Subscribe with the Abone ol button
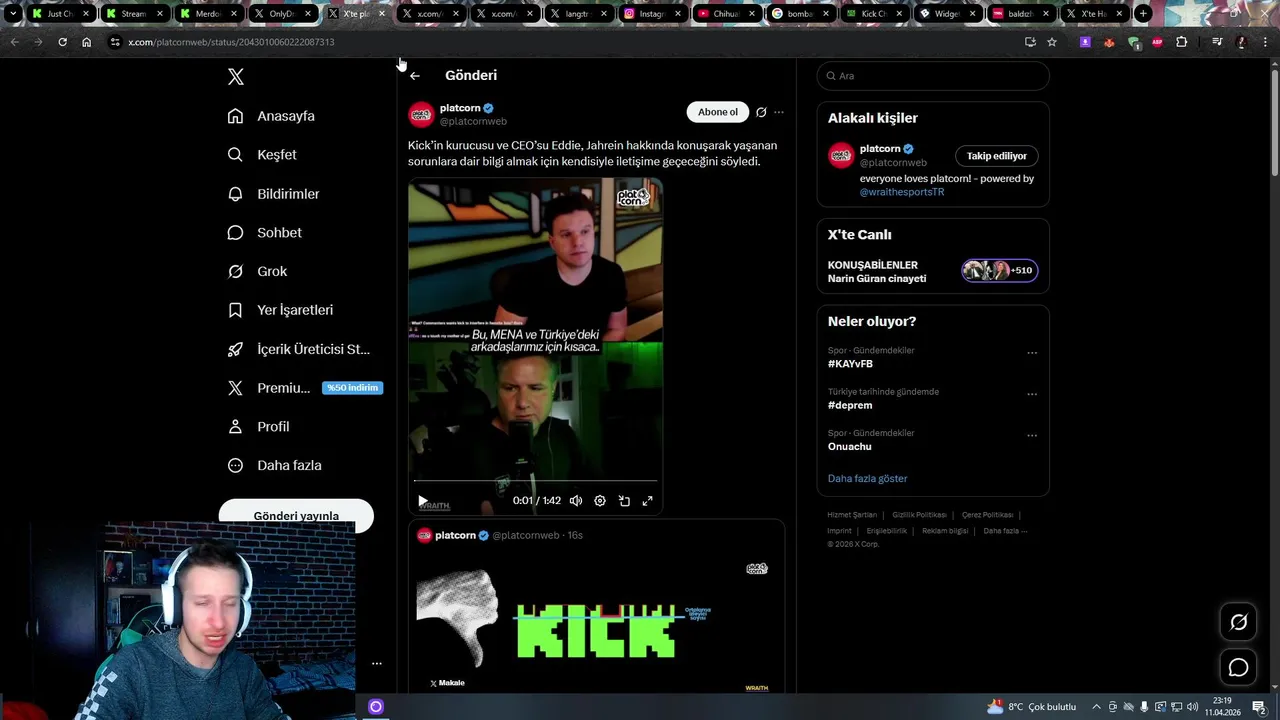This screenshot has height=720, width=1280. (x=718, y=112)
